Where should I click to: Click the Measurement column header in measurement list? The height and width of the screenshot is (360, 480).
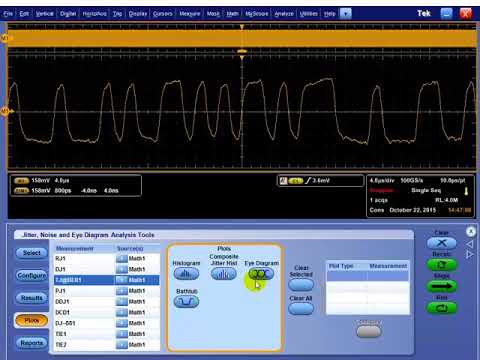pyautogui.click(x=75, y=249)
